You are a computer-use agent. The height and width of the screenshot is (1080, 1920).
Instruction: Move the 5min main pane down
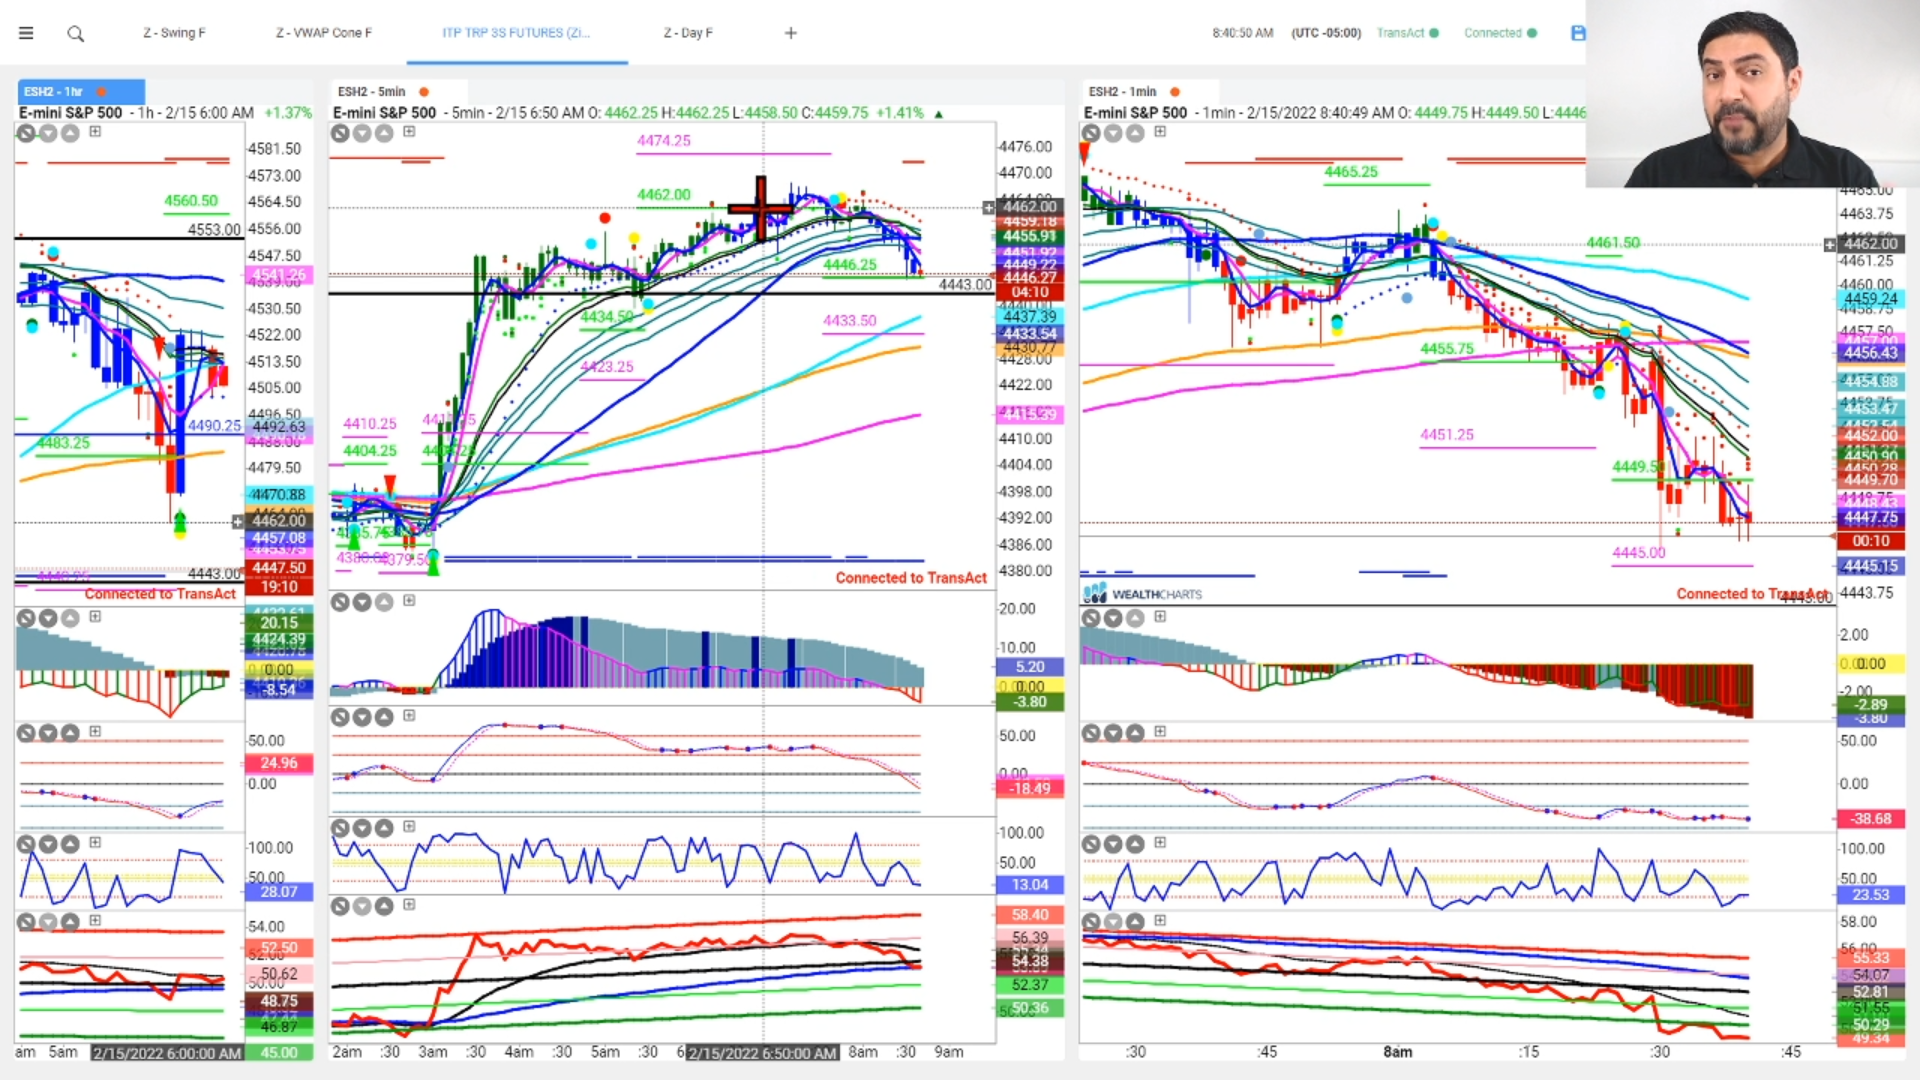362,133
